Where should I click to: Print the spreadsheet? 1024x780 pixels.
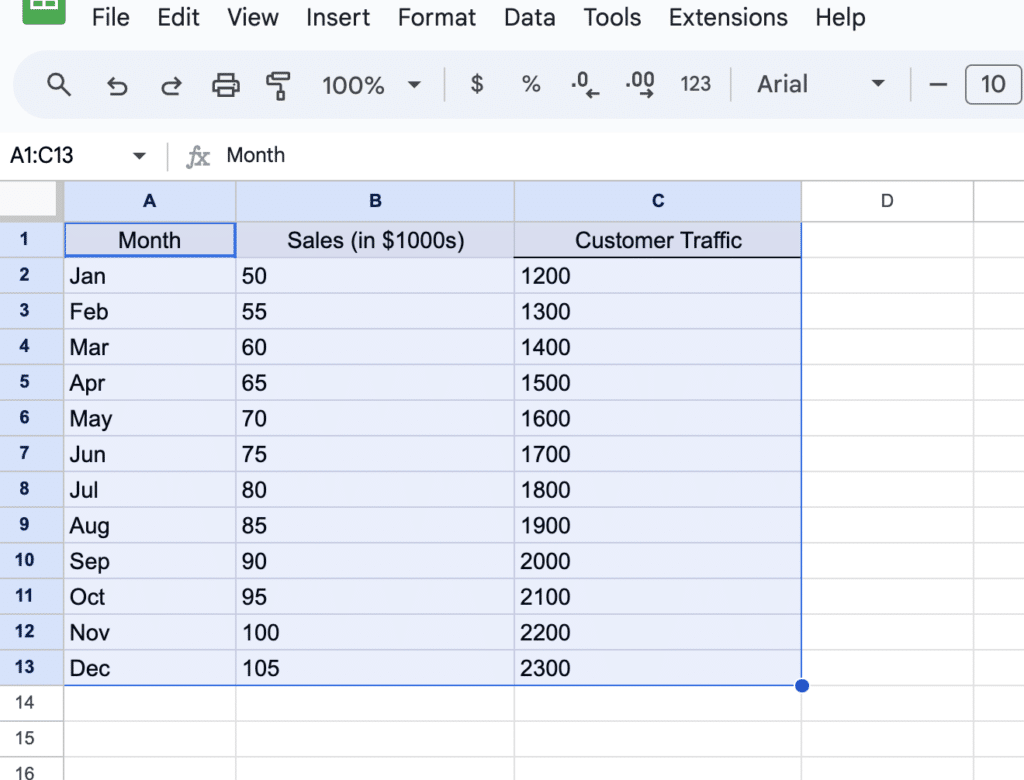pos(226,85)
